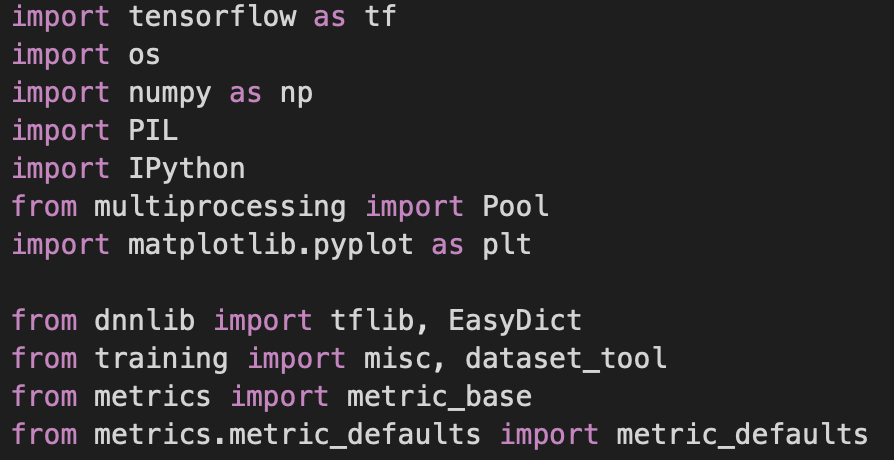The image size is (894, 460).
Task: Click the empty line between import blocks
Action: click(x=300, y=283)
